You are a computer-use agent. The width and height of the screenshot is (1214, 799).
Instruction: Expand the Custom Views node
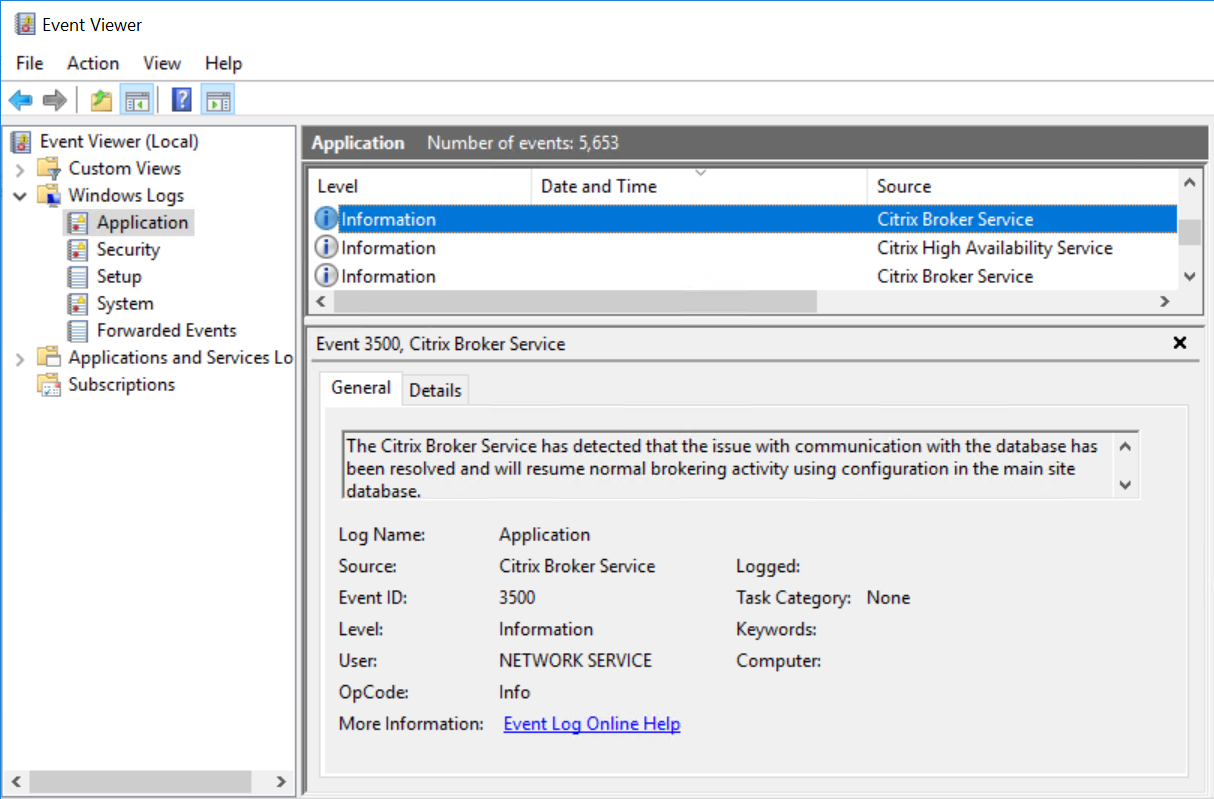tap(20, 169)
